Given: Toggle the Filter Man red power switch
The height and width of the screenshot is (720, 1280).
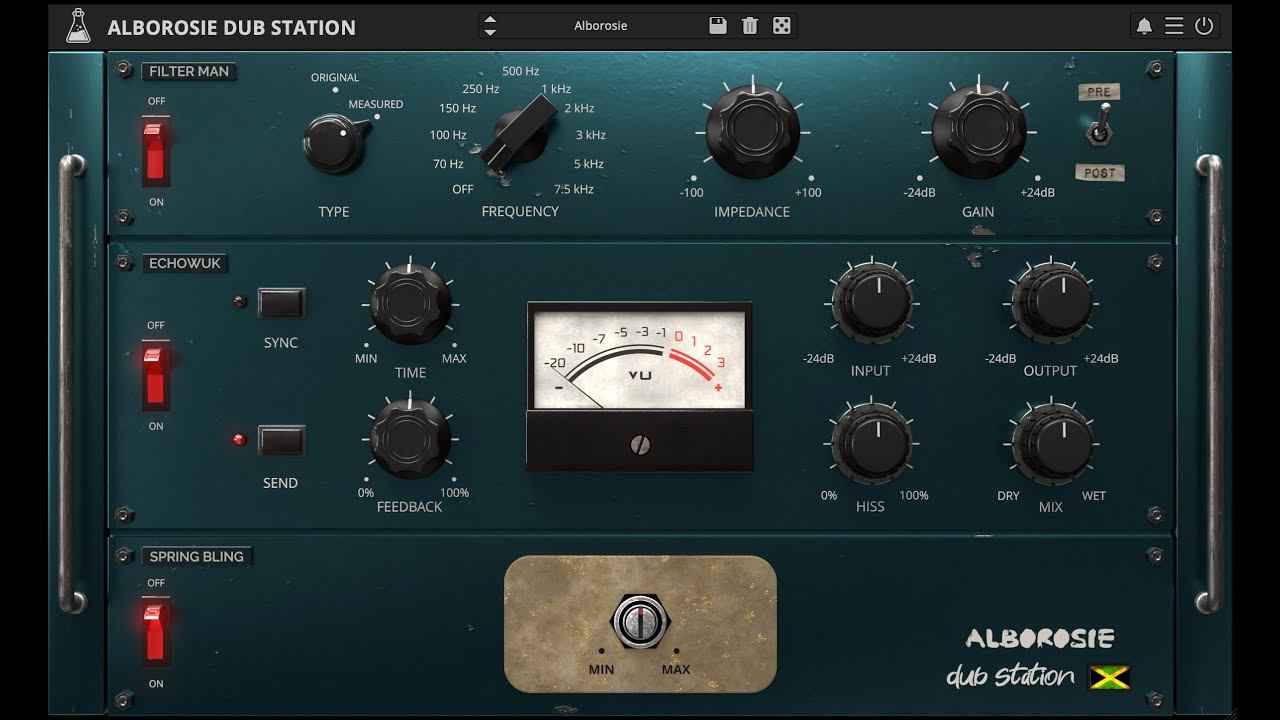Looking at the screenshot, I should (155, 151).
